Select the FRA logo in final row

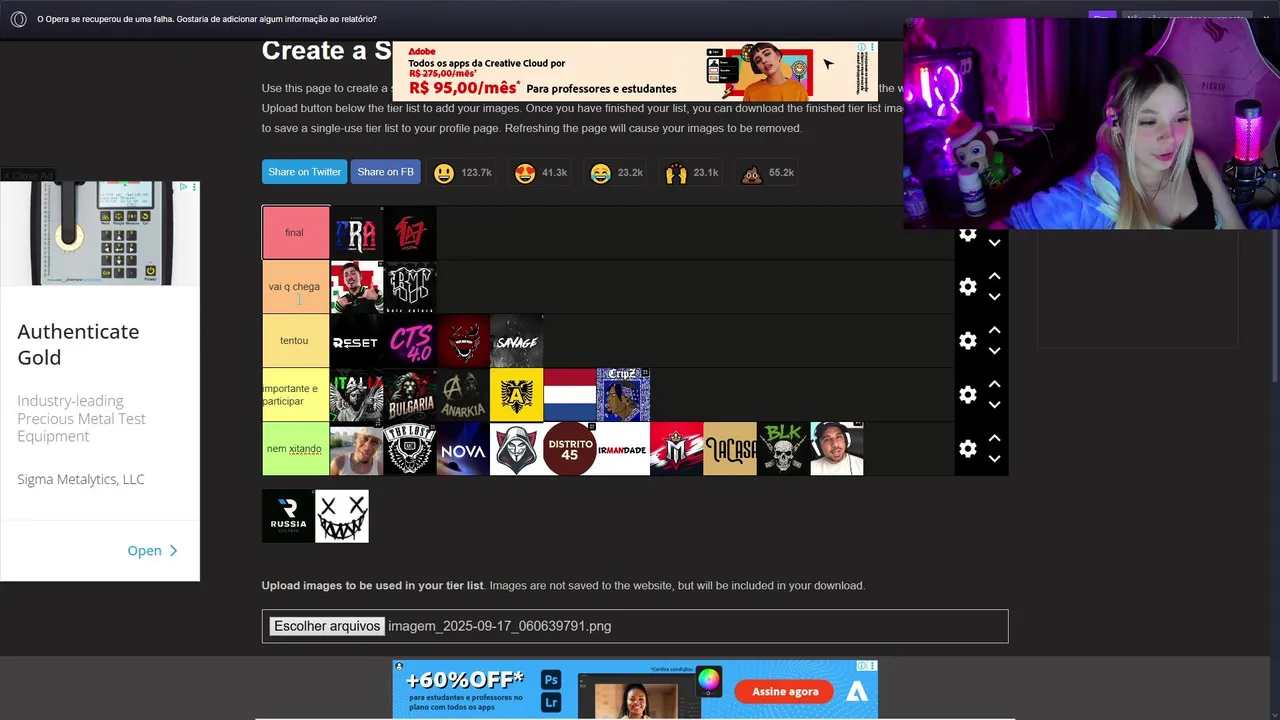[356, 233]
